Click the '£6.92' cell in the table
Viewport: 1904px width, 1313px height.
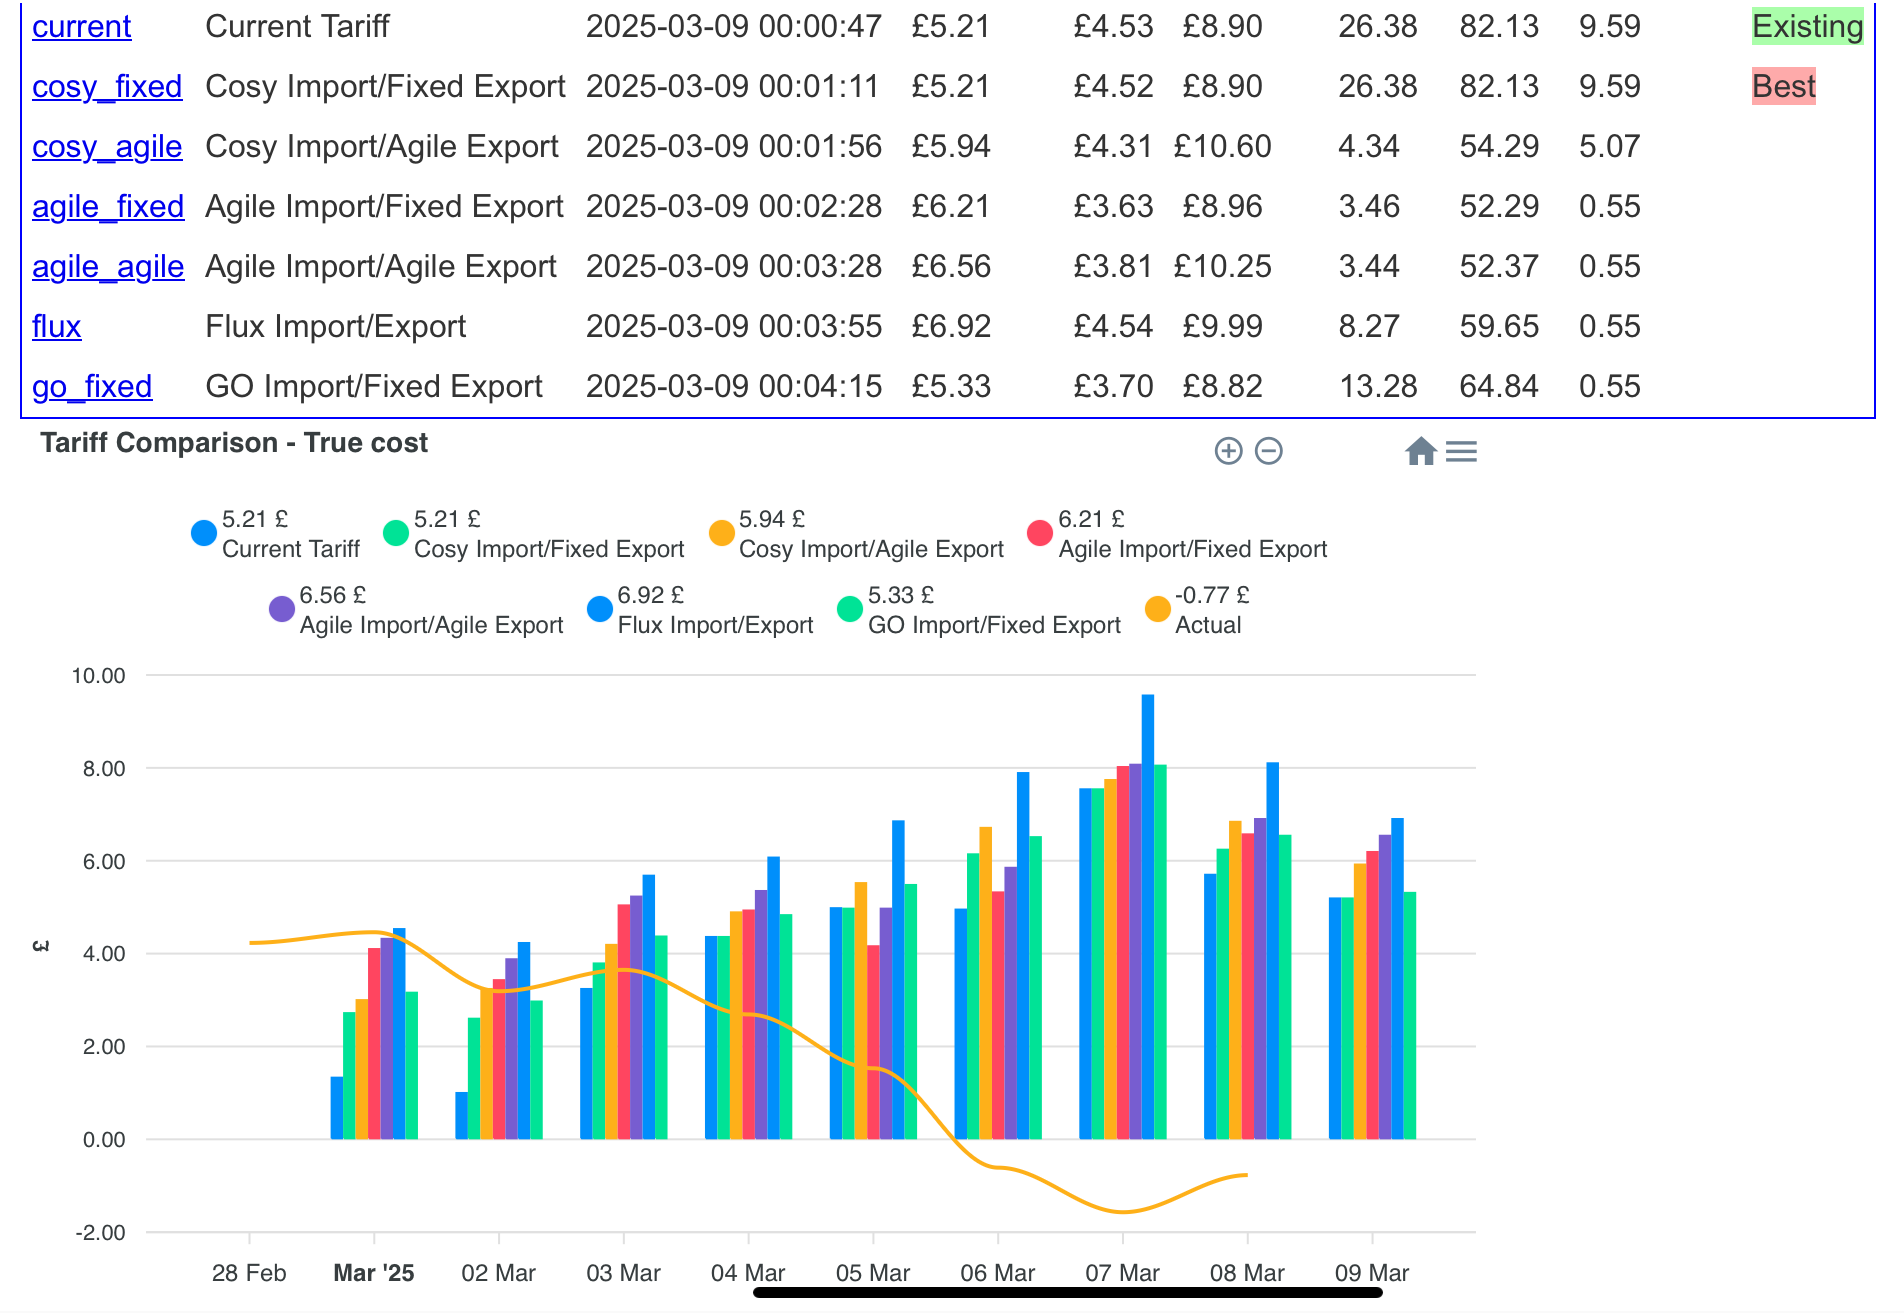[951, 327]
